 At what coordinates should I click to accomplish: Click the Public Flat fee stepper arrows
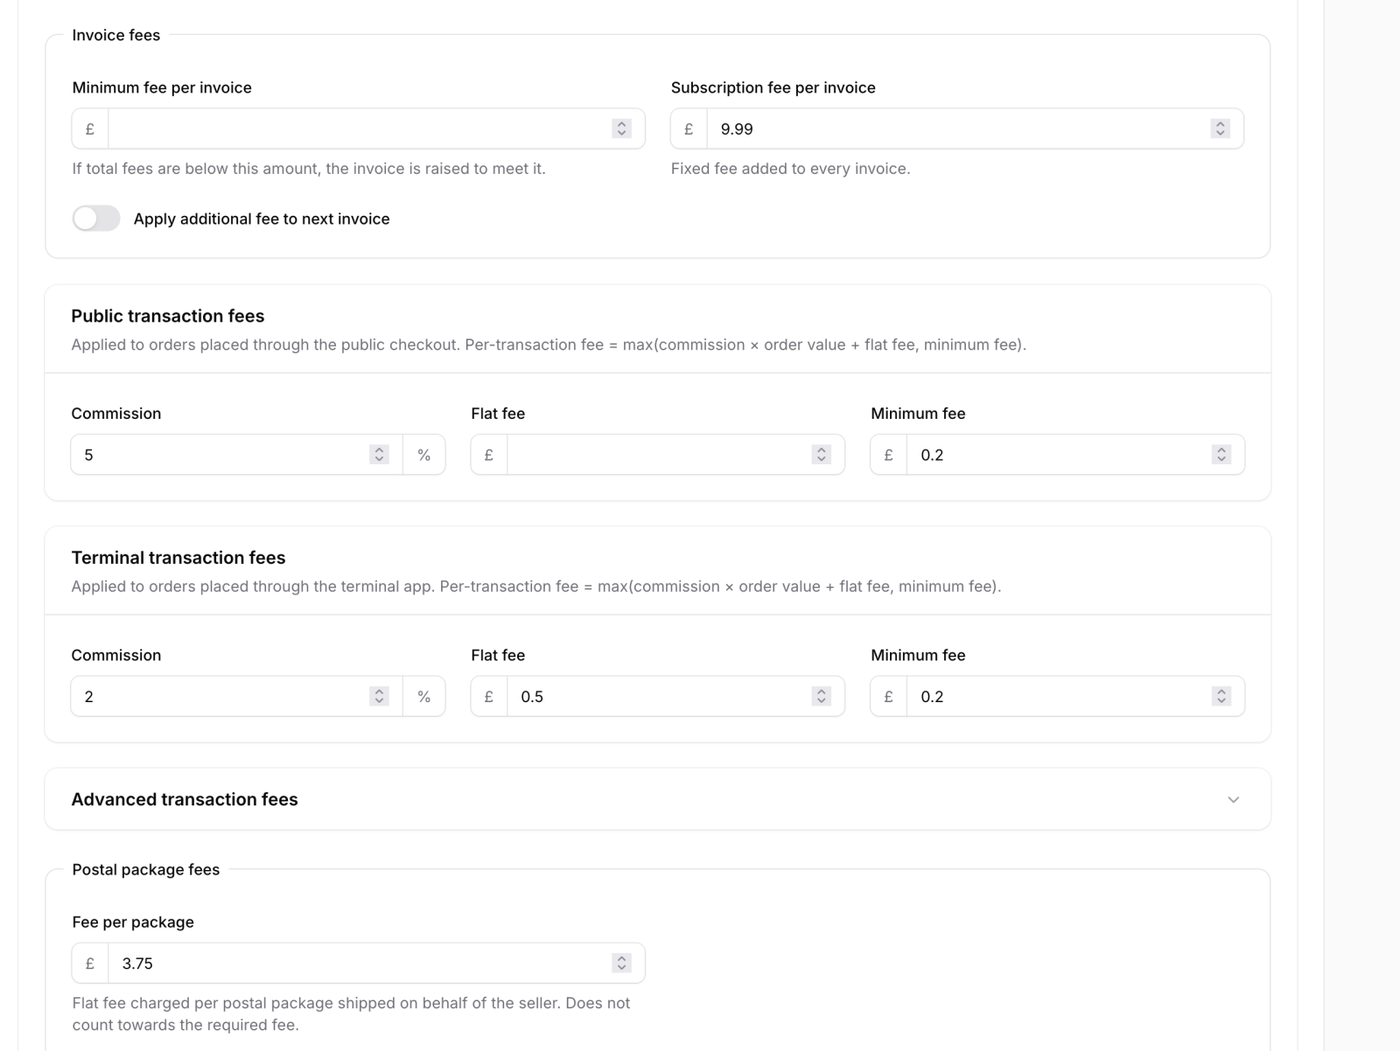point(821,455)
